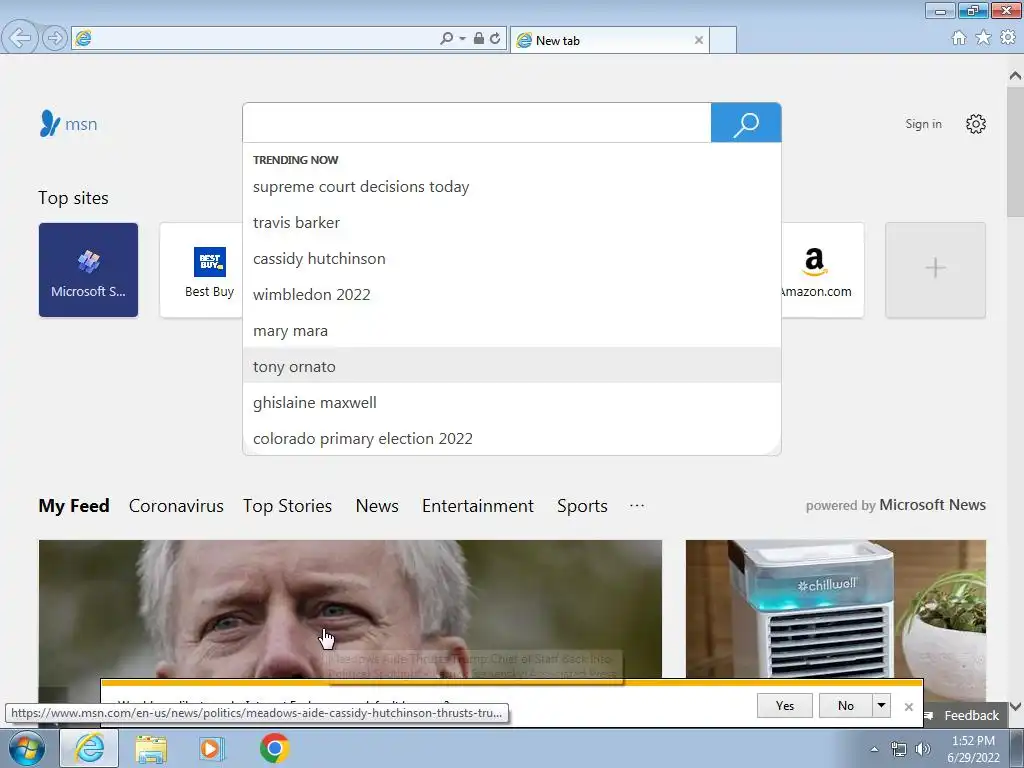Click the Microsoft News powered-by link
This screenshot has height=768, width=1024.
[x=932, y=505]
